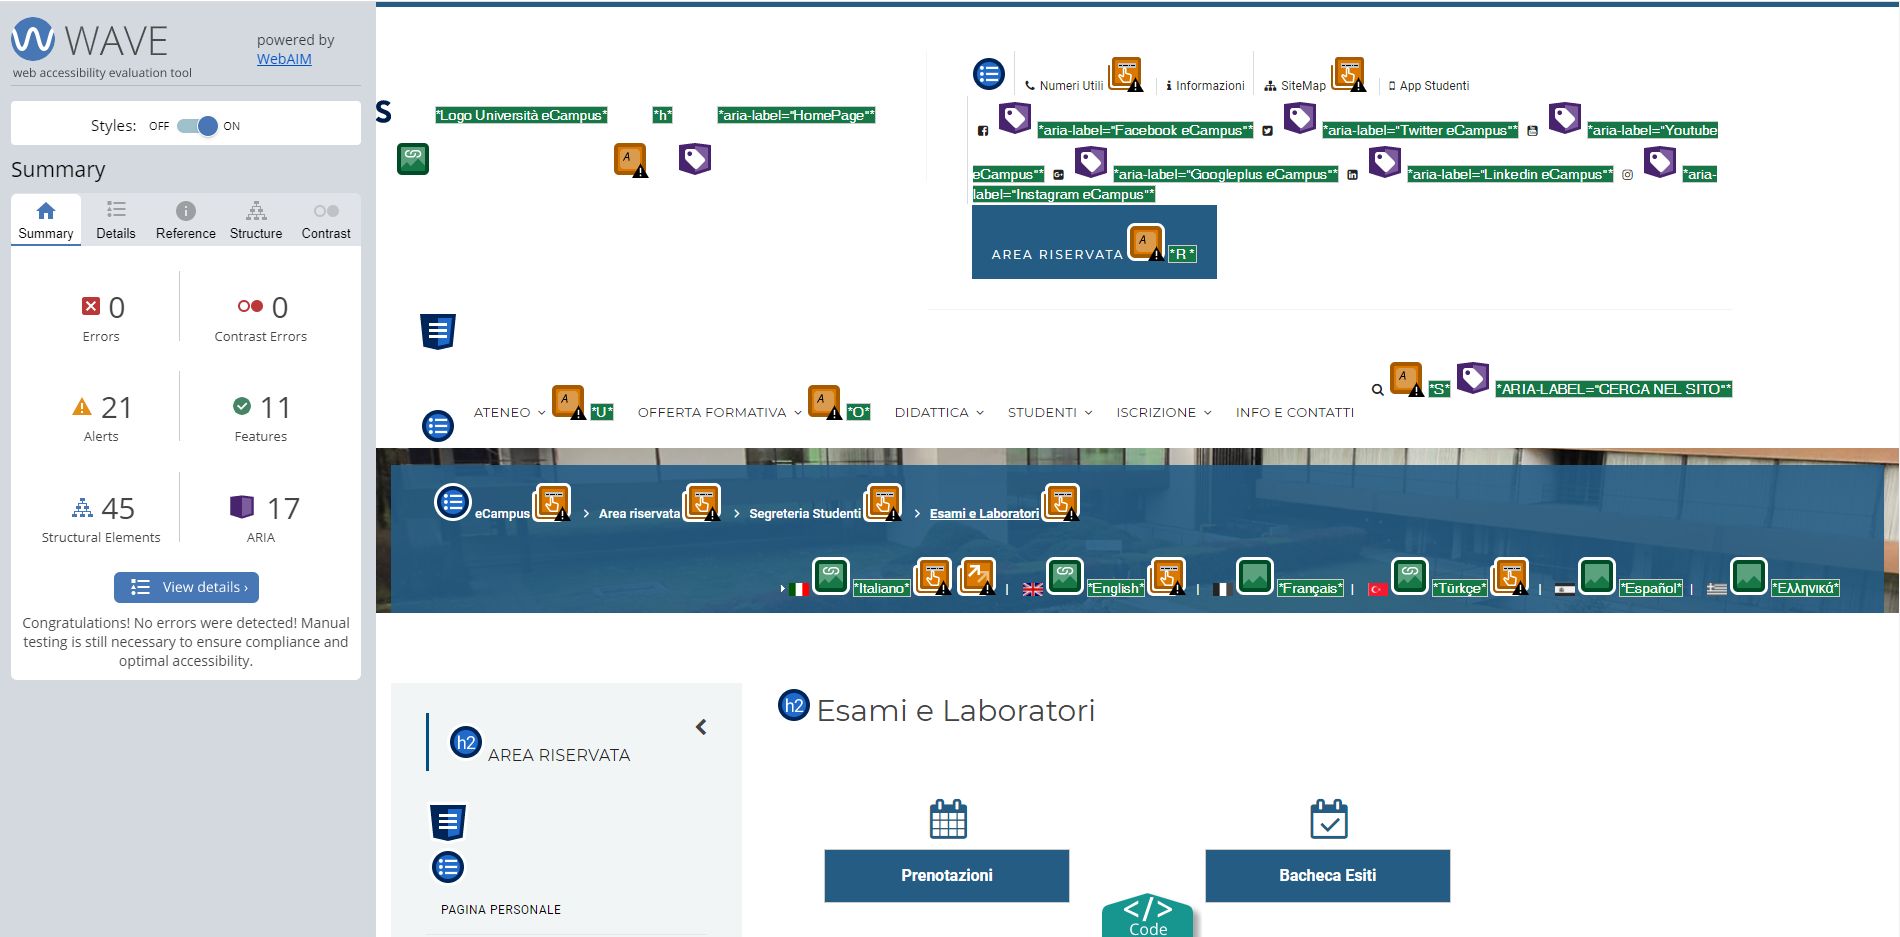The height and width of the screenshot is (937, 1900).
Task: Click the Contrast Errors icon
Action: coord(250,306)
